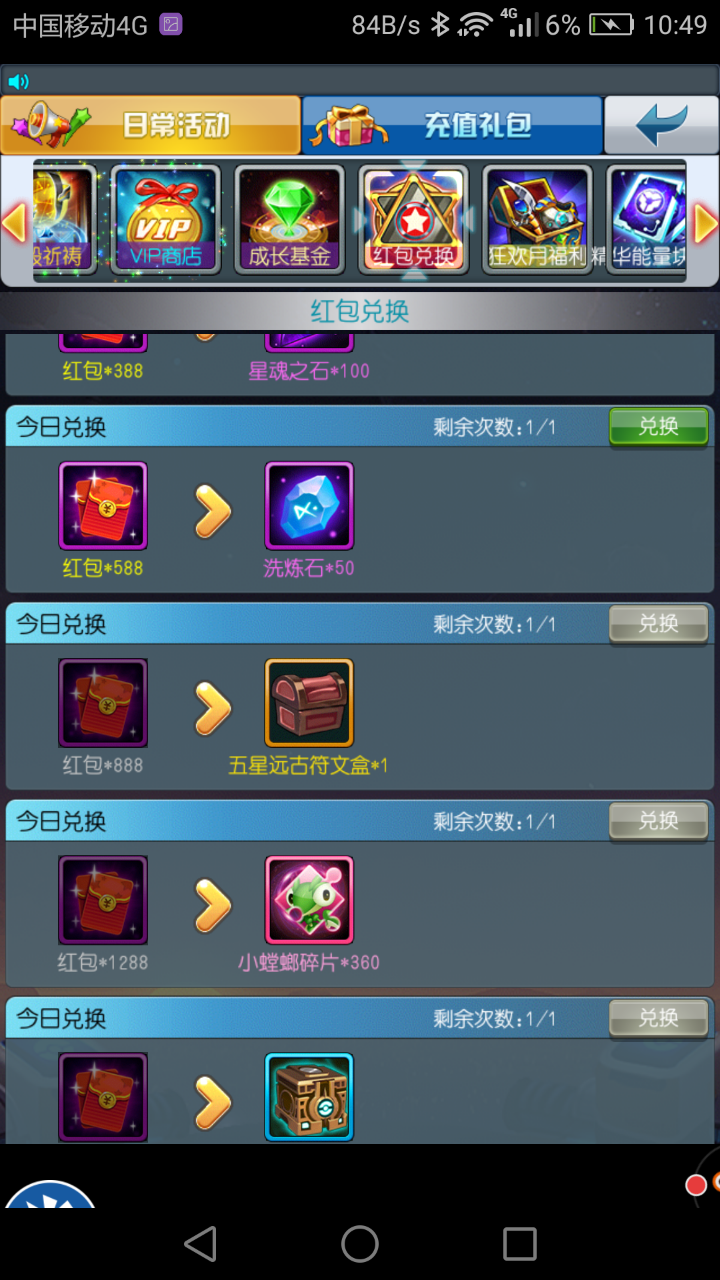Tap the Android home navigation button
This screenshot has width=720, height=1280.
point(360,1244)
